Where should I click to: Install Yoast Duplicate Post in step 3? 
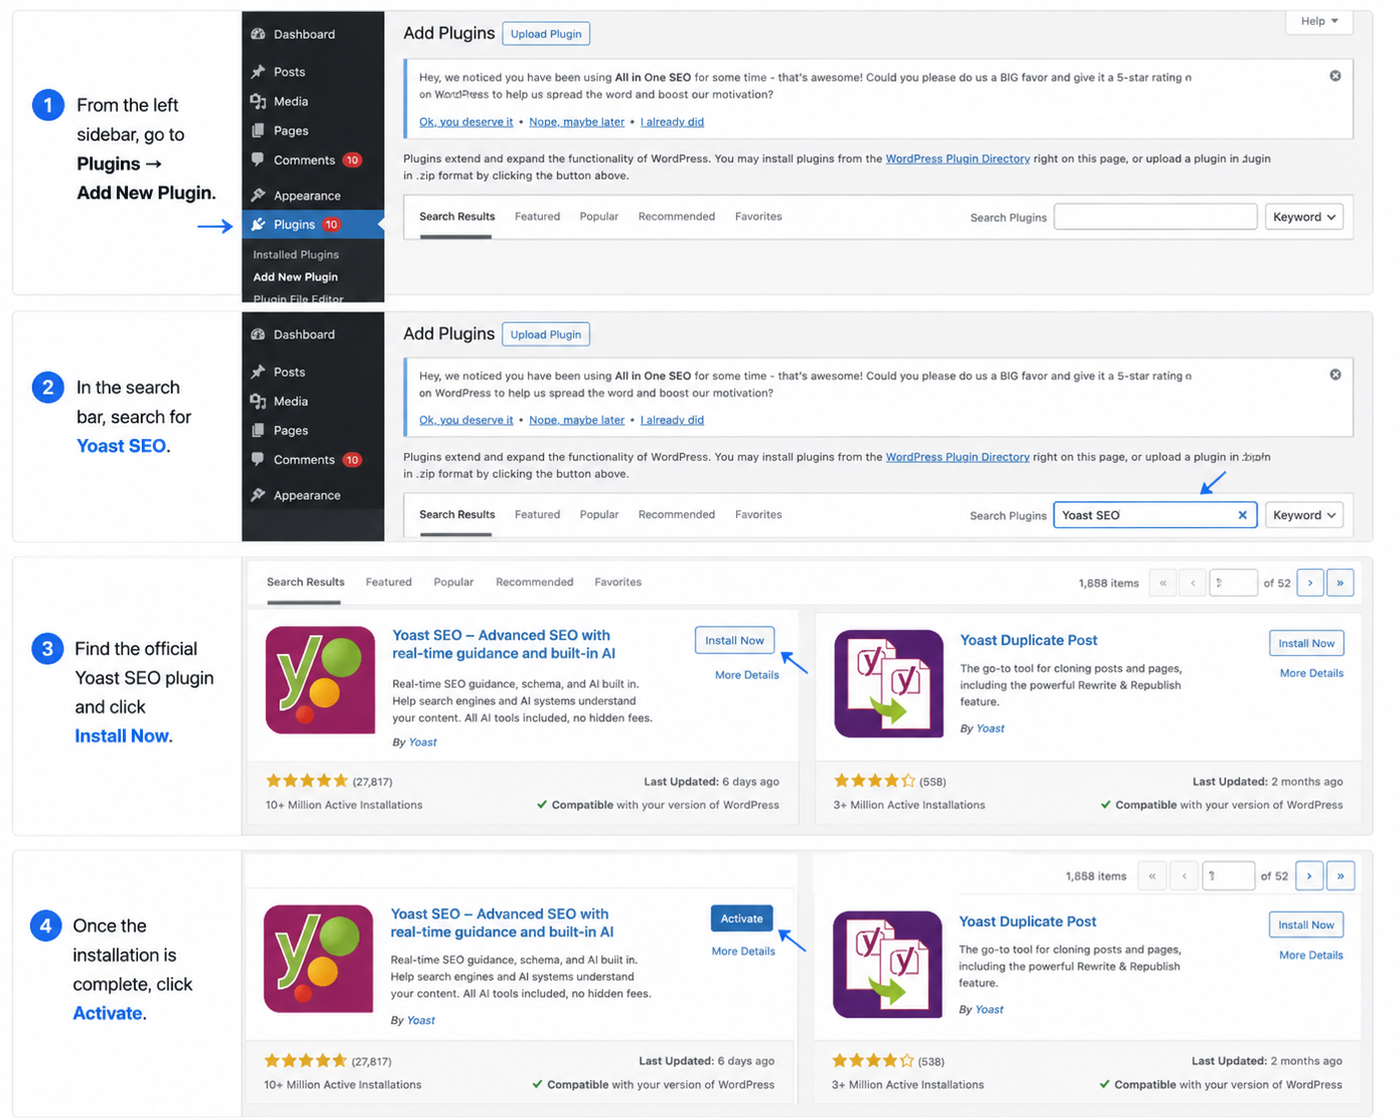1306,643
